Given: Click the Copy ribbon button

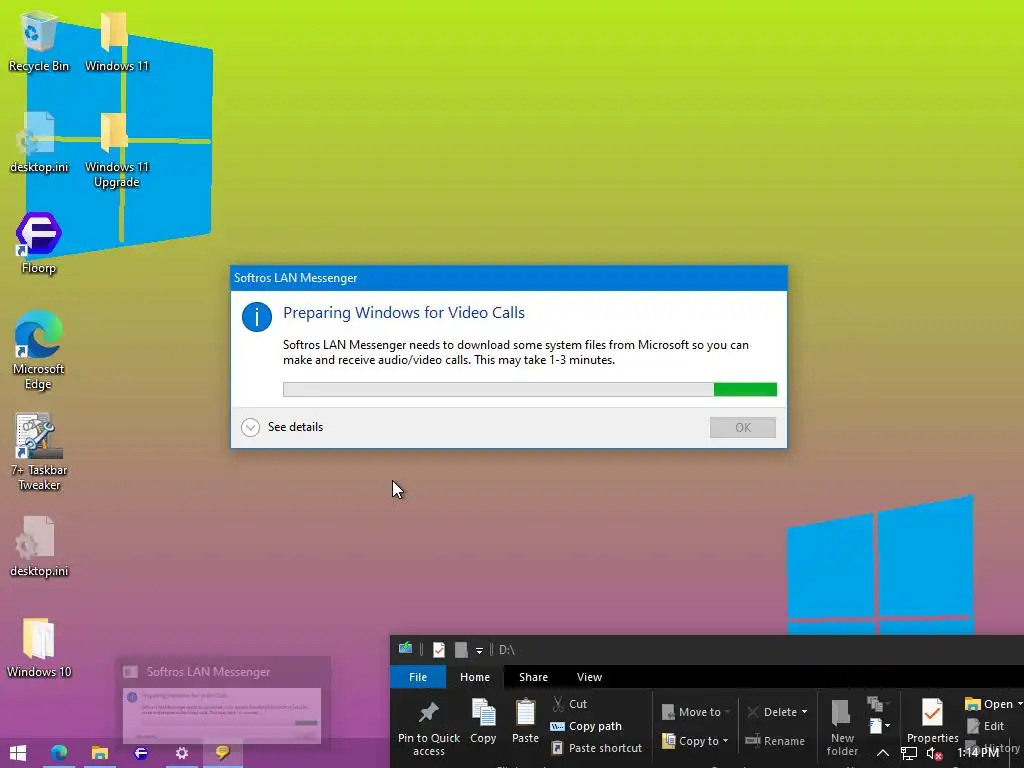Looking at the screenshot, I should pos(483,722).
